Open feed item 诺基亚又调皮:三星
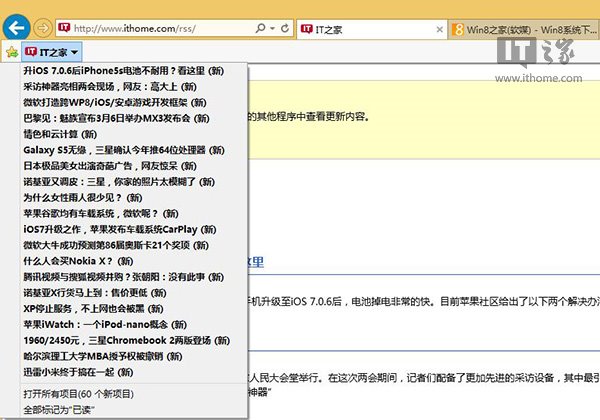Image resolution: width=600 pixels, height=420 pixels. pos(134,182)
